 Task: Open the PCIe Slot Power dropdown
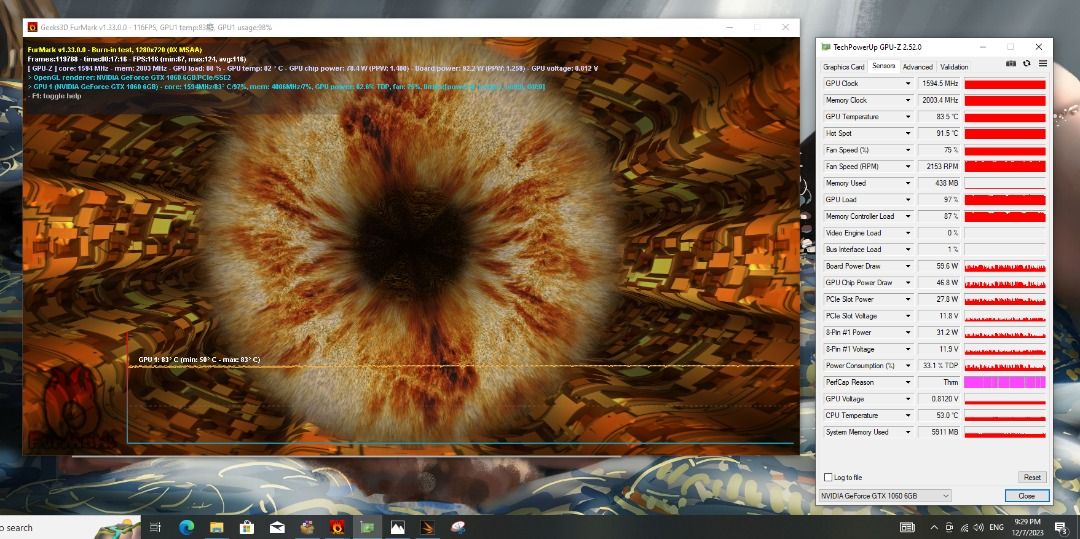tap(908, 299)
